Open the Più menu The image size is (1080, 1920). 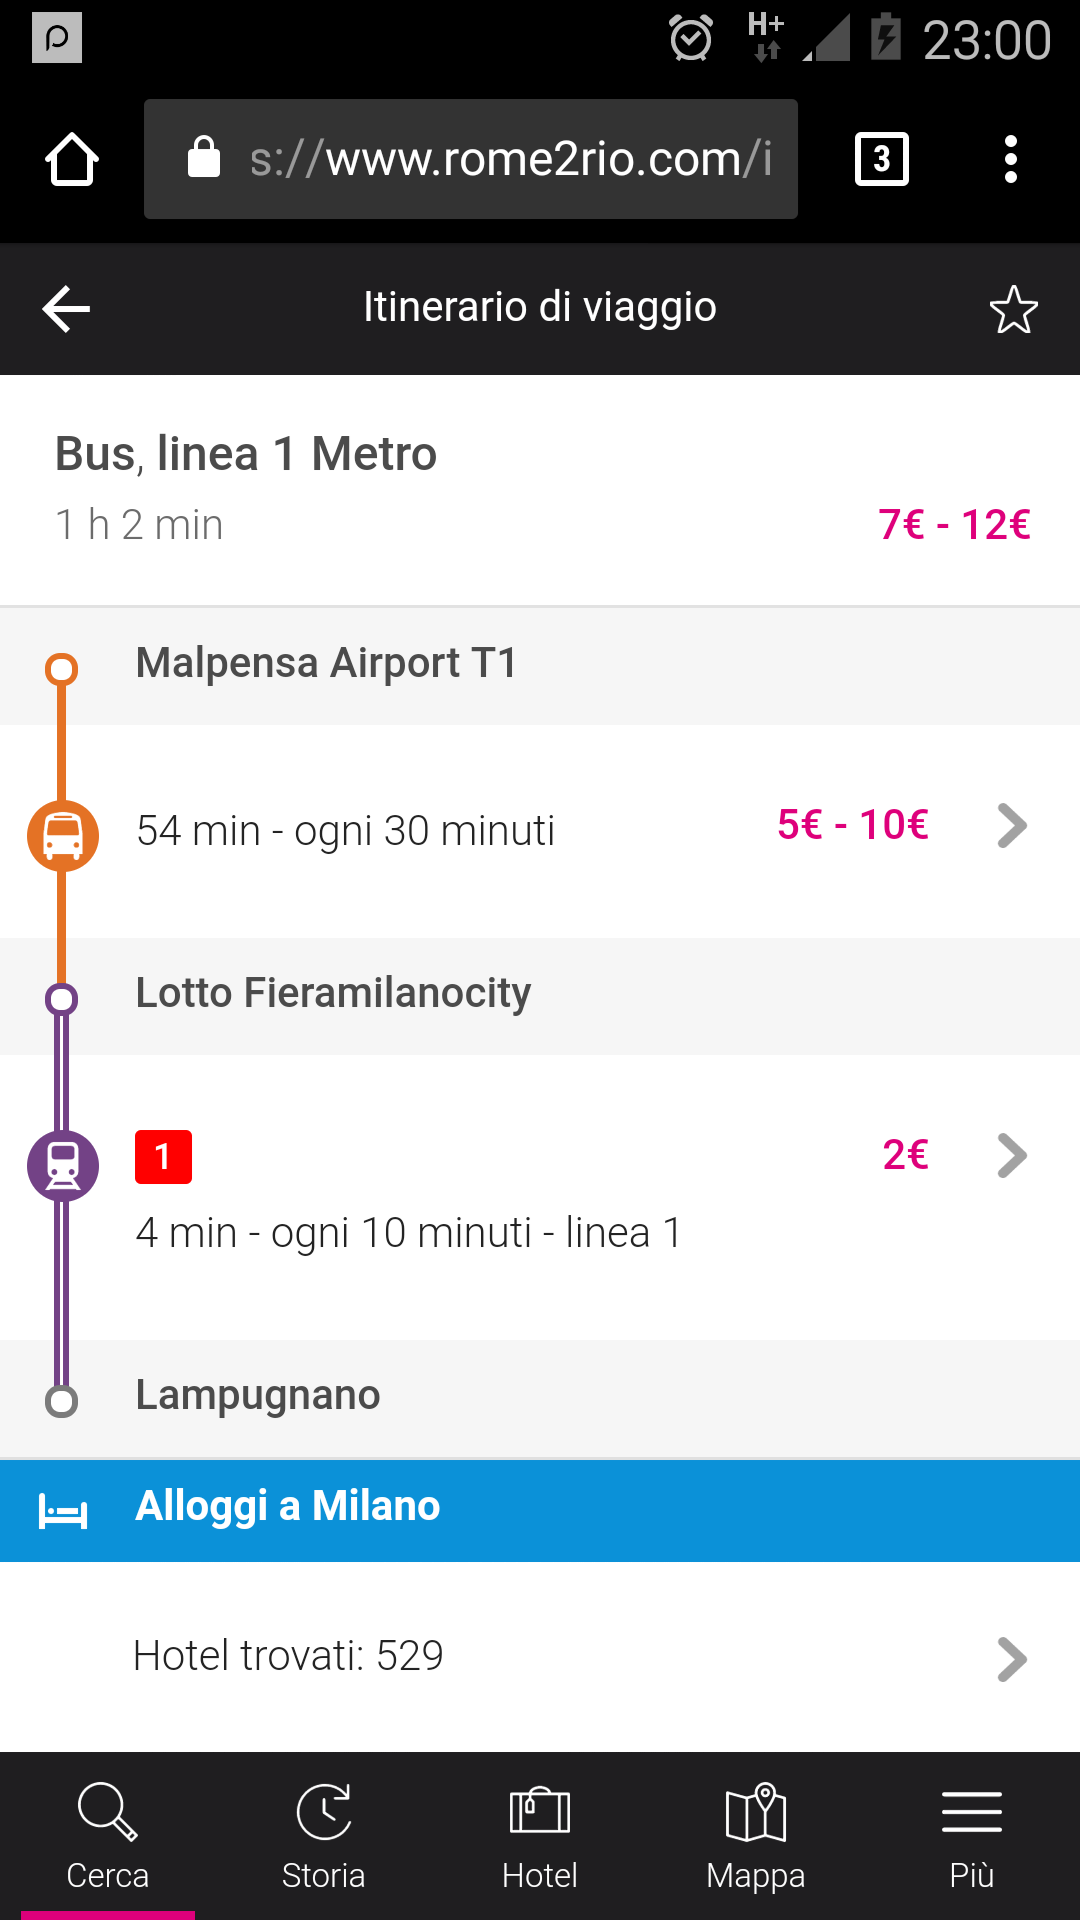(x=972, y=1836)
